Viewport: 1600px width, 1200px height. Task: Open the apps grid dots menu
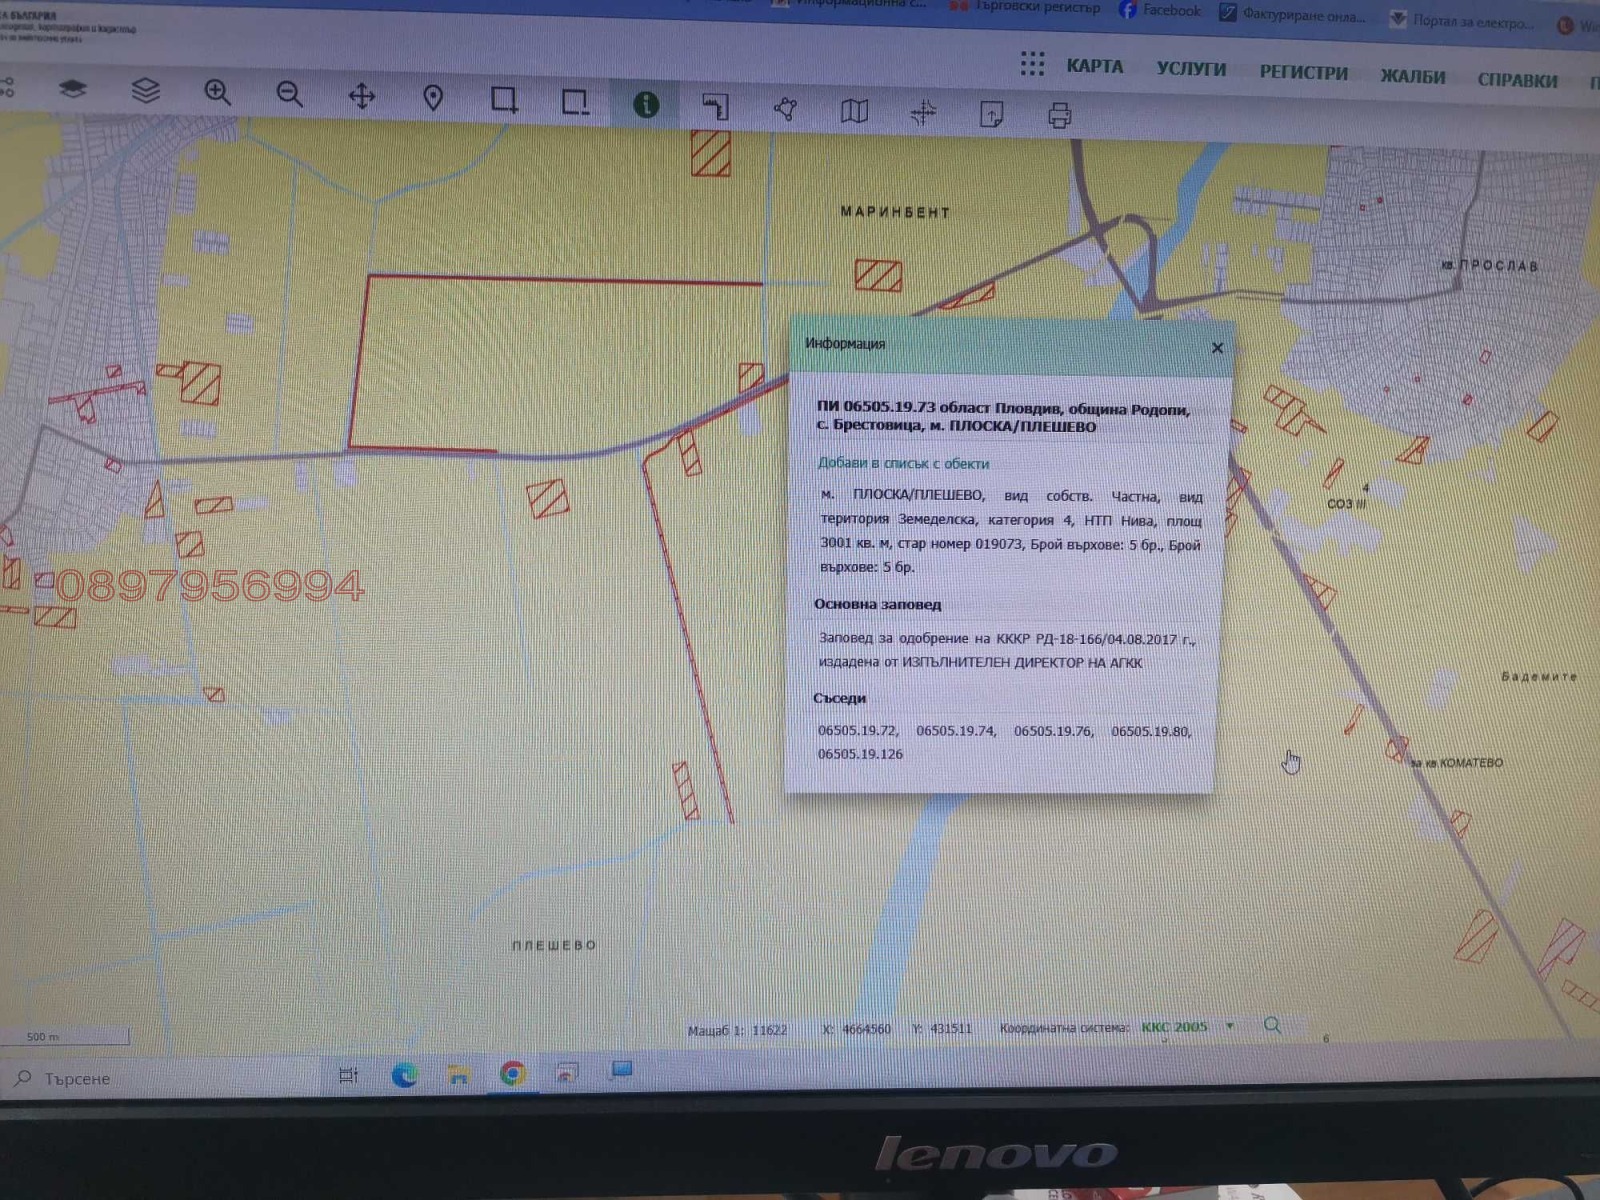click(x=1032, y=64)
